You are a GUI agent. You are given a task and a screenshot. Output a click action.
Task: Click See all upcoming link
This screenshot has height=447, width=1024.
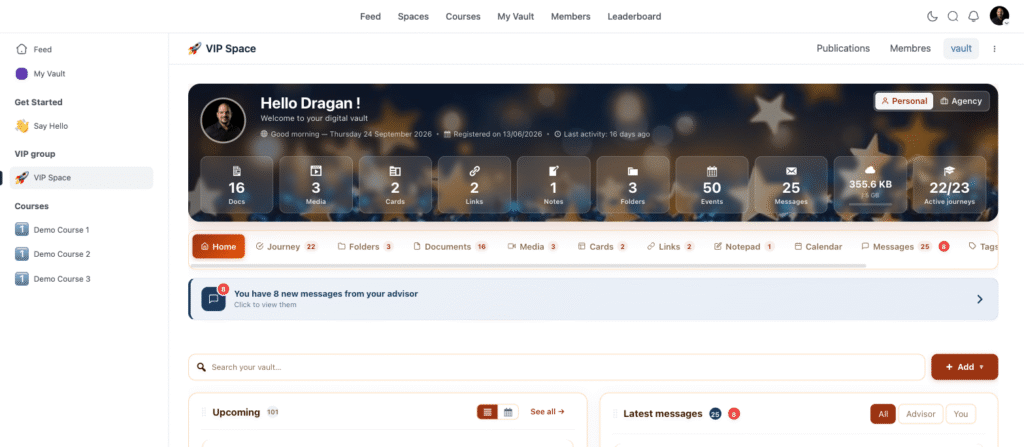pos(547,412)
